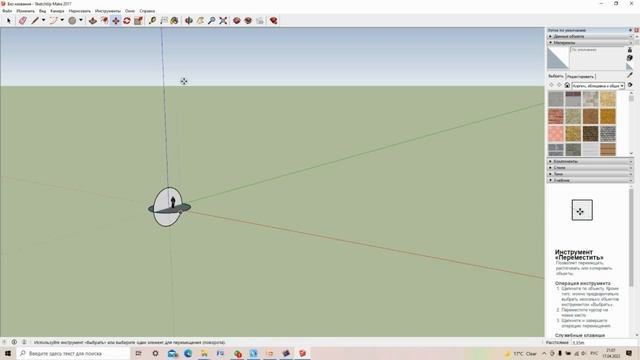The height and width of the screenshot is (360, 640).
Task: Click the materials list scrollbar
Action: click(x=631, y=122)
